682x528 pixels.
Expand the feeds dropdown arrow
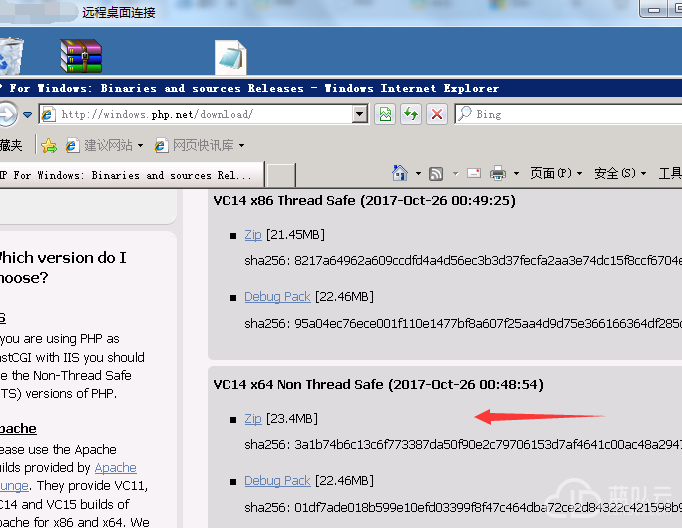click(455, 174)
